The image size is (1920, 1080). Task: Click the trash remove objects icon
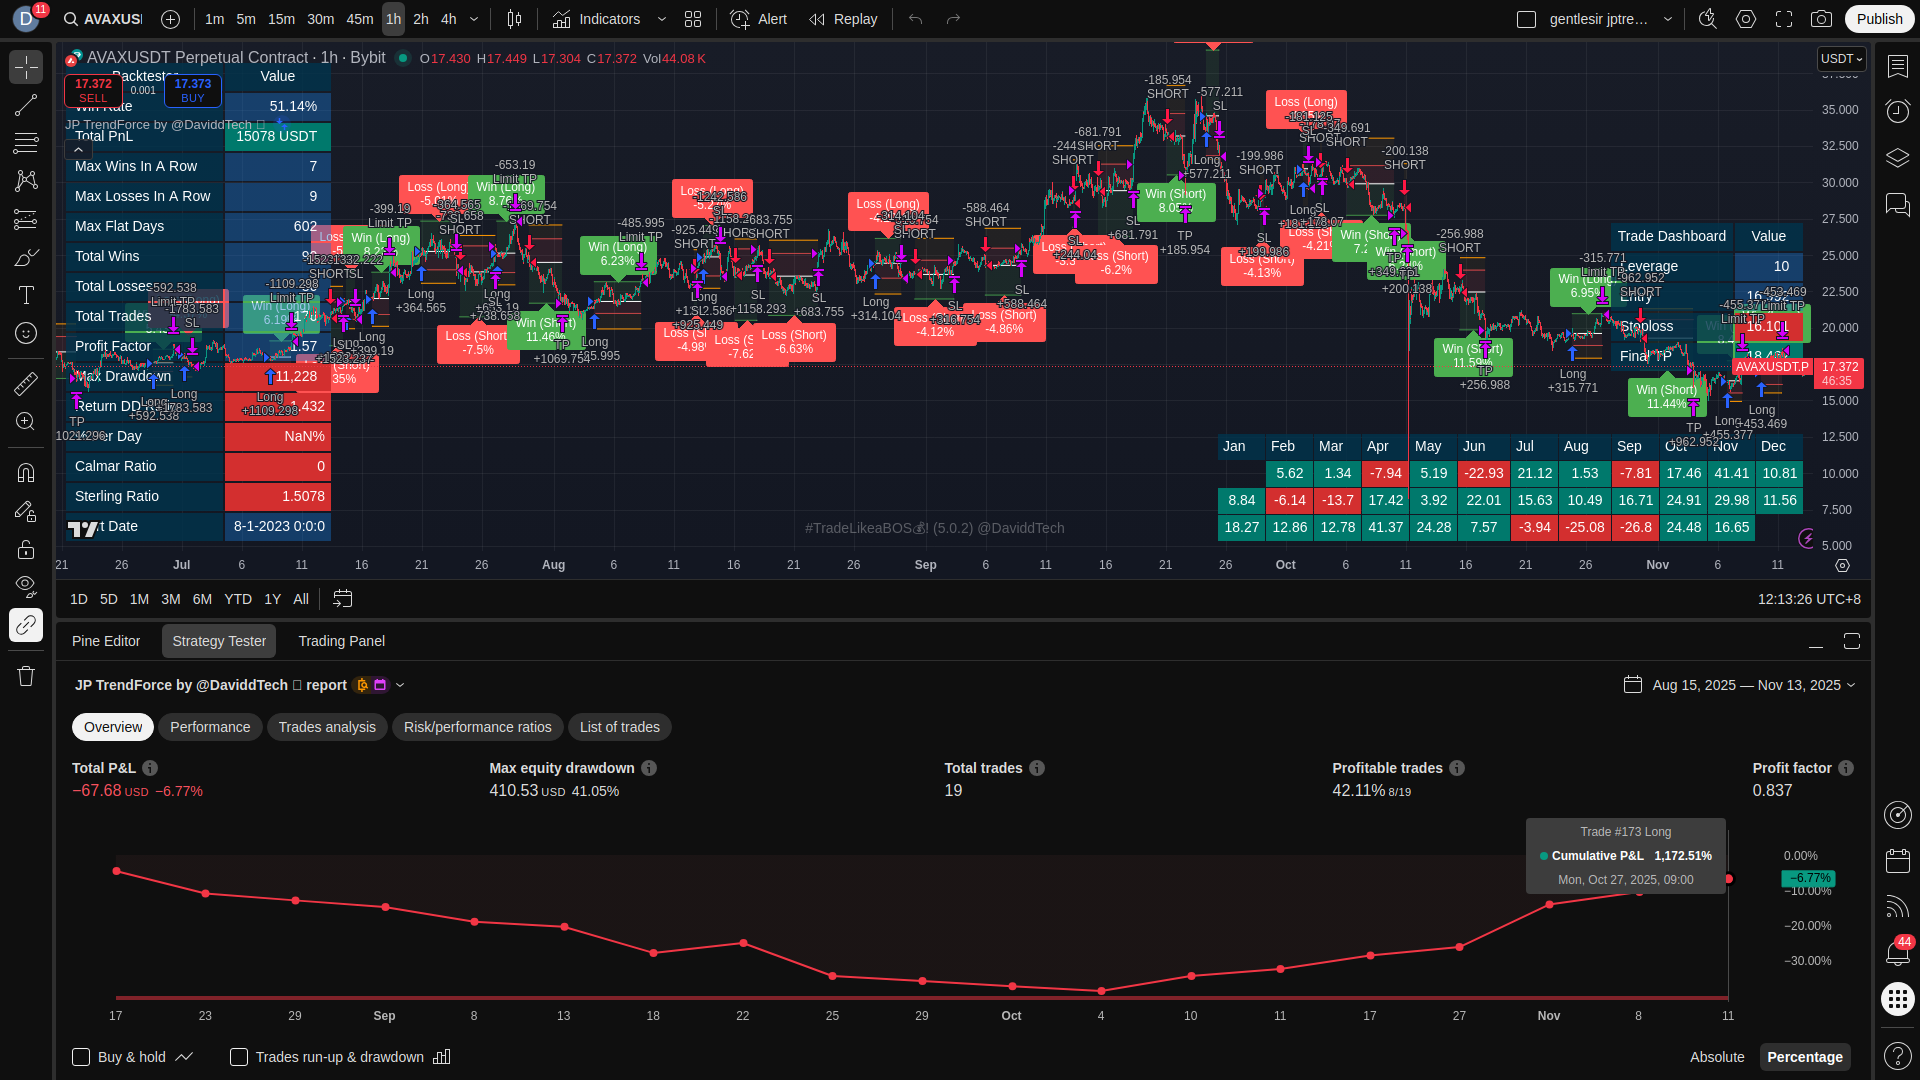[x=26, y=676]
